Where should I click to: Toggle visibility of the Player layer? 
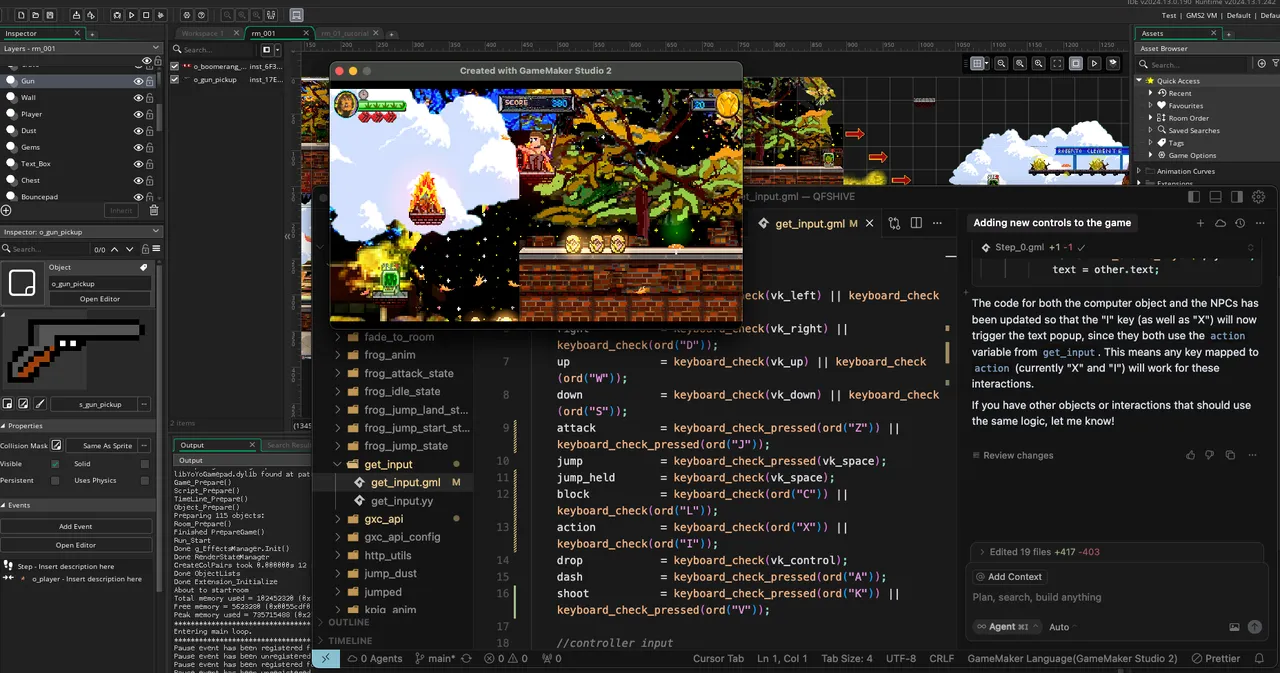(139, 114)
